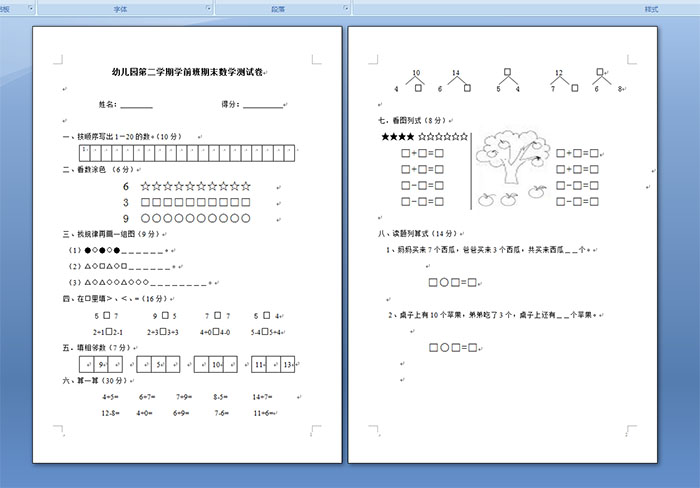
Task: Click the blank line after 得分
Action: 263,105
